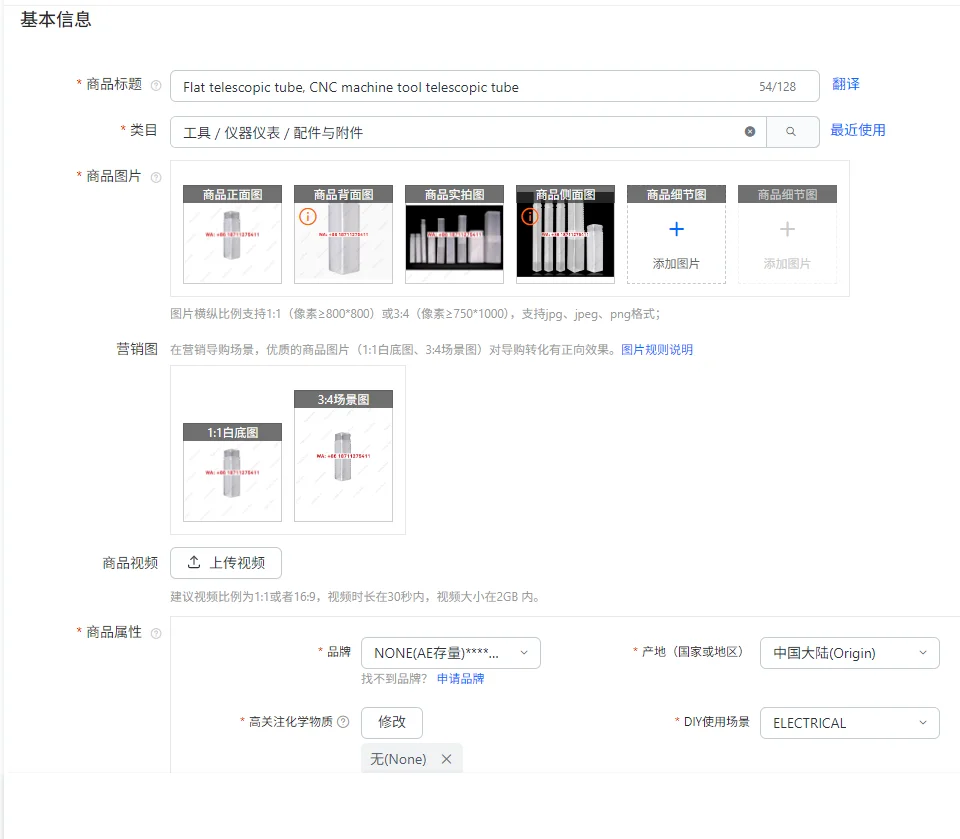Clear the category field with the X icon

pyautogui.click(x=750, y=132)
